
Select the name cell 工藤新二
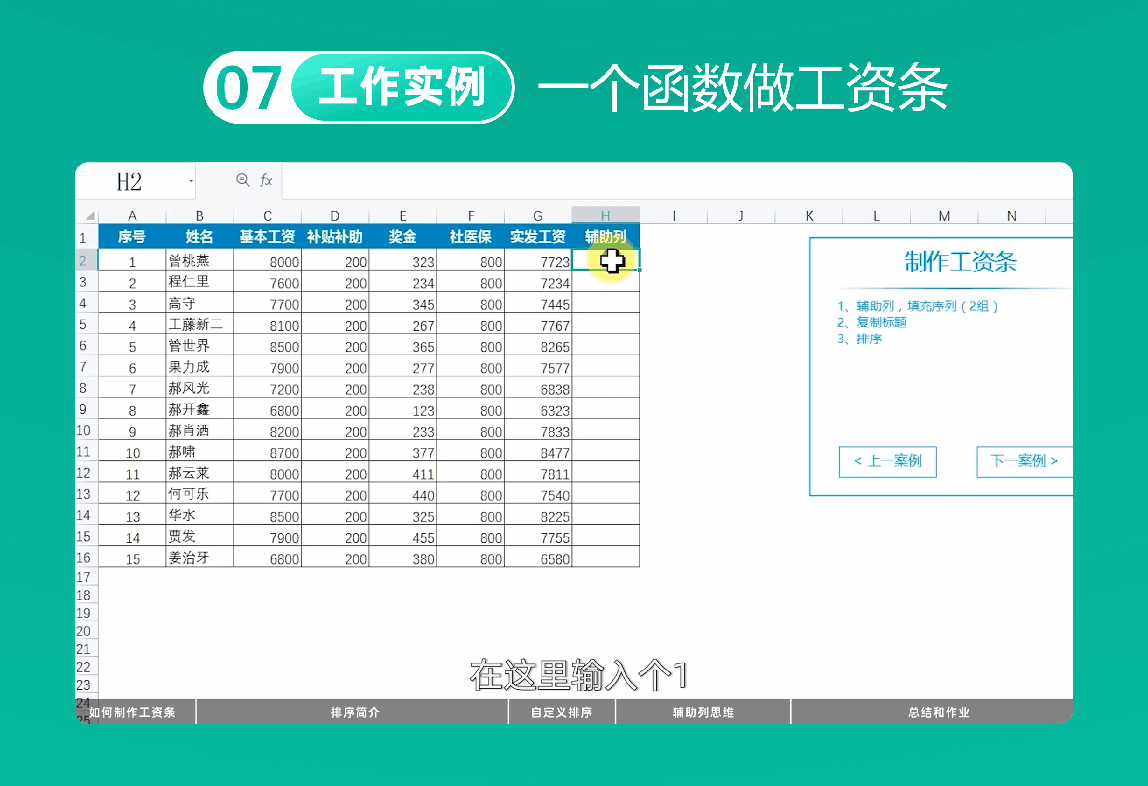tap(199, 324)
